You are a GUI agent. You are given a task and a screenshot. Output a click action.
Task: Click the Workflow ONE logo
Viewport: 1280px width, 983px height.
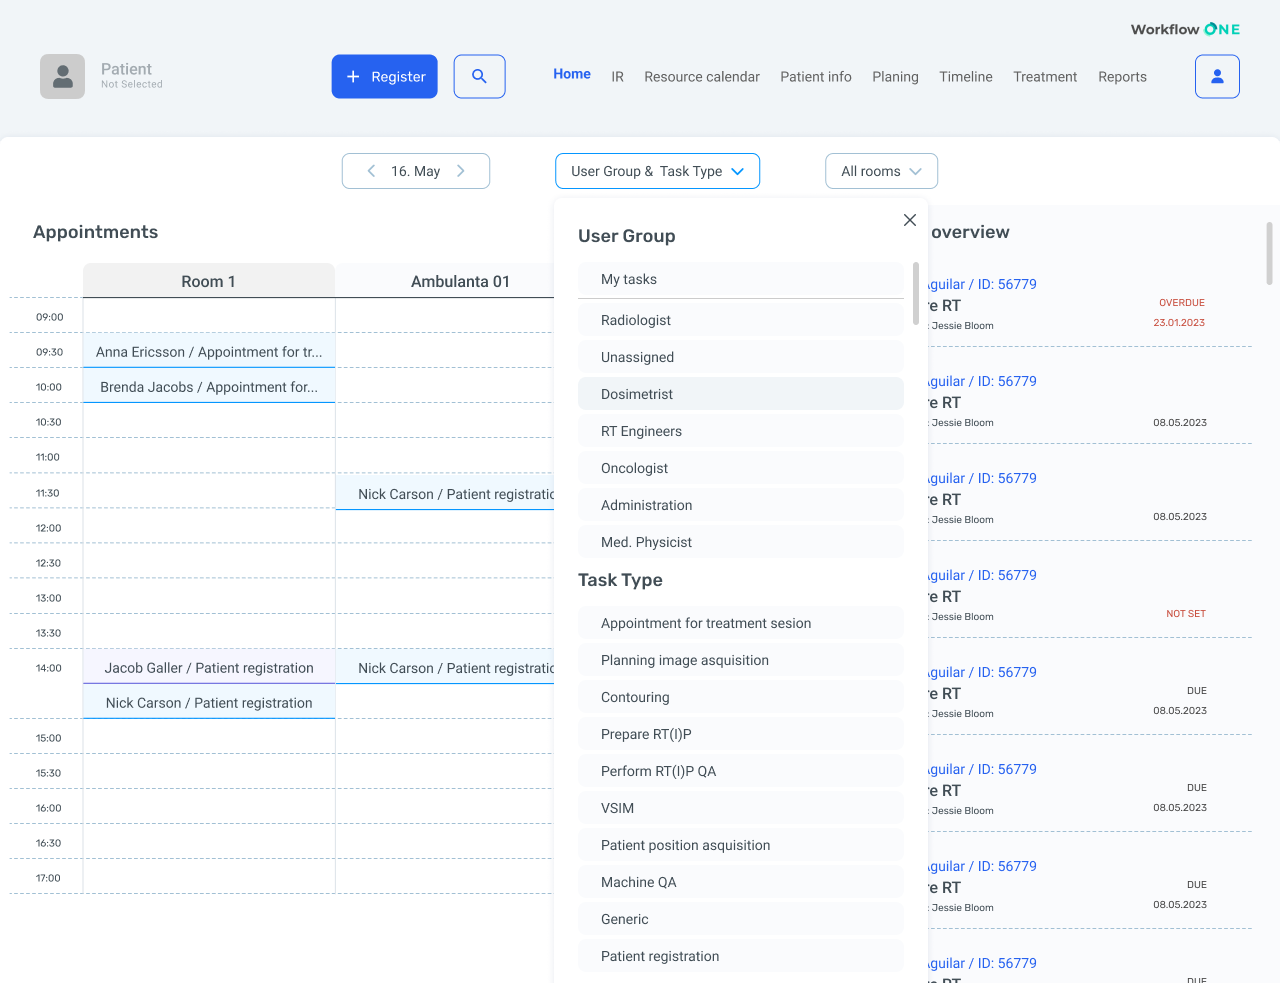tap(1185, 29)
